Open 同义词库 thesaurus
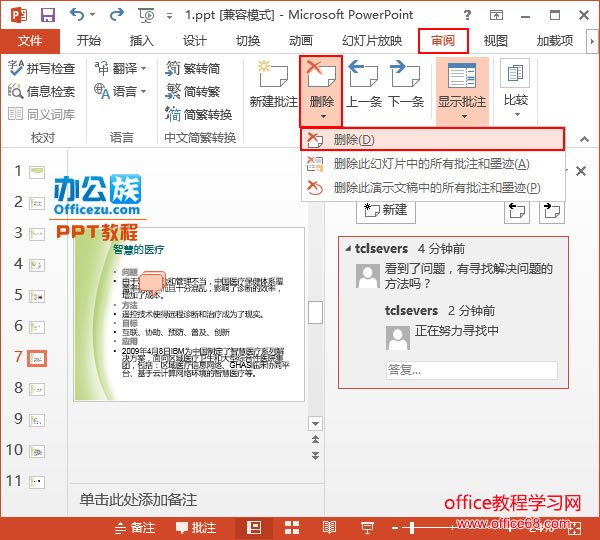The height and width of the screenshot is (540, 600). (x=41, y=114)
